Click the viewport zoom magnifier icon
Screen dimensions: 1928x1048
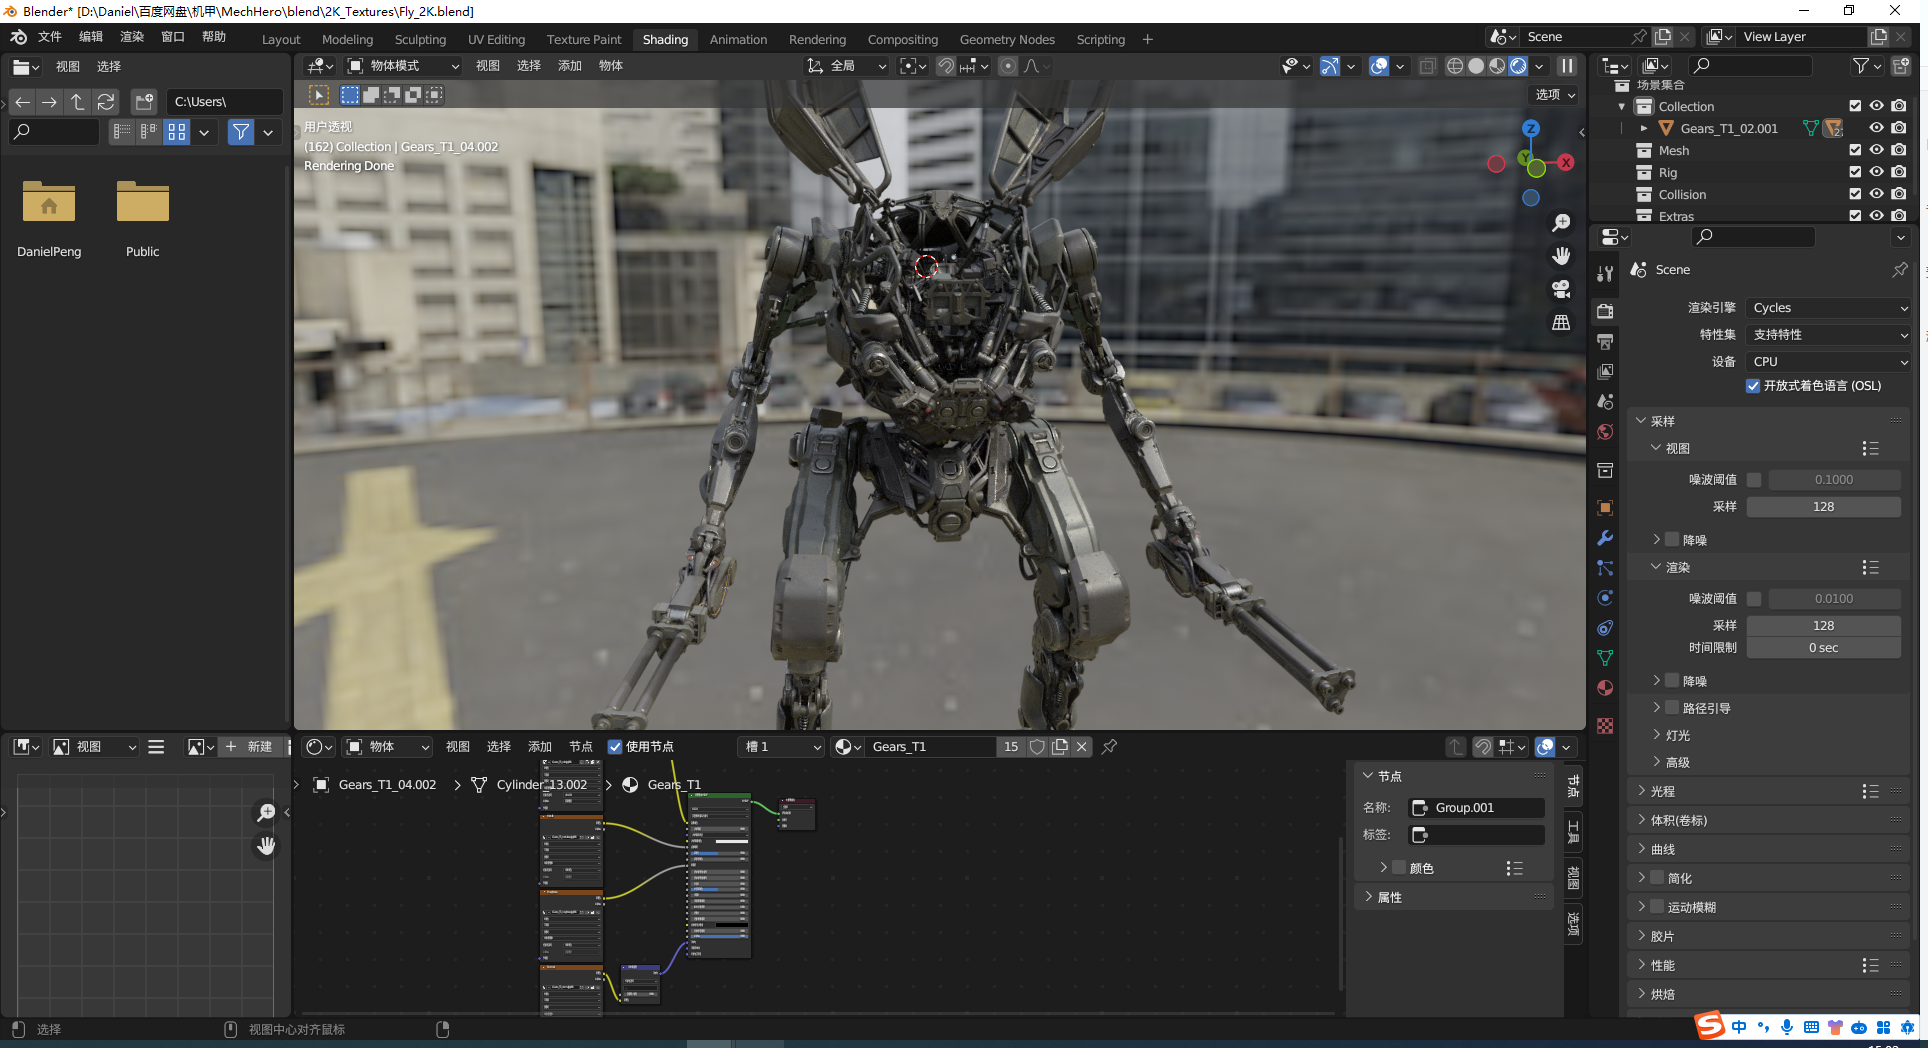(1561, 223)
